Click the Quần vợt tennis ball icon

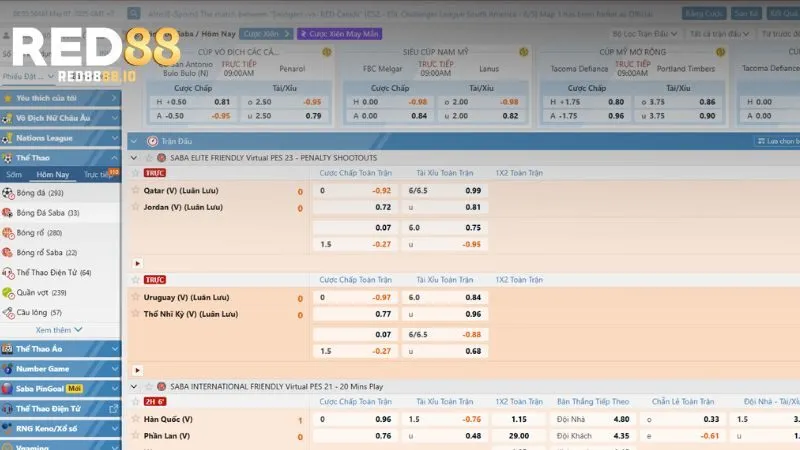coord(8,293)
